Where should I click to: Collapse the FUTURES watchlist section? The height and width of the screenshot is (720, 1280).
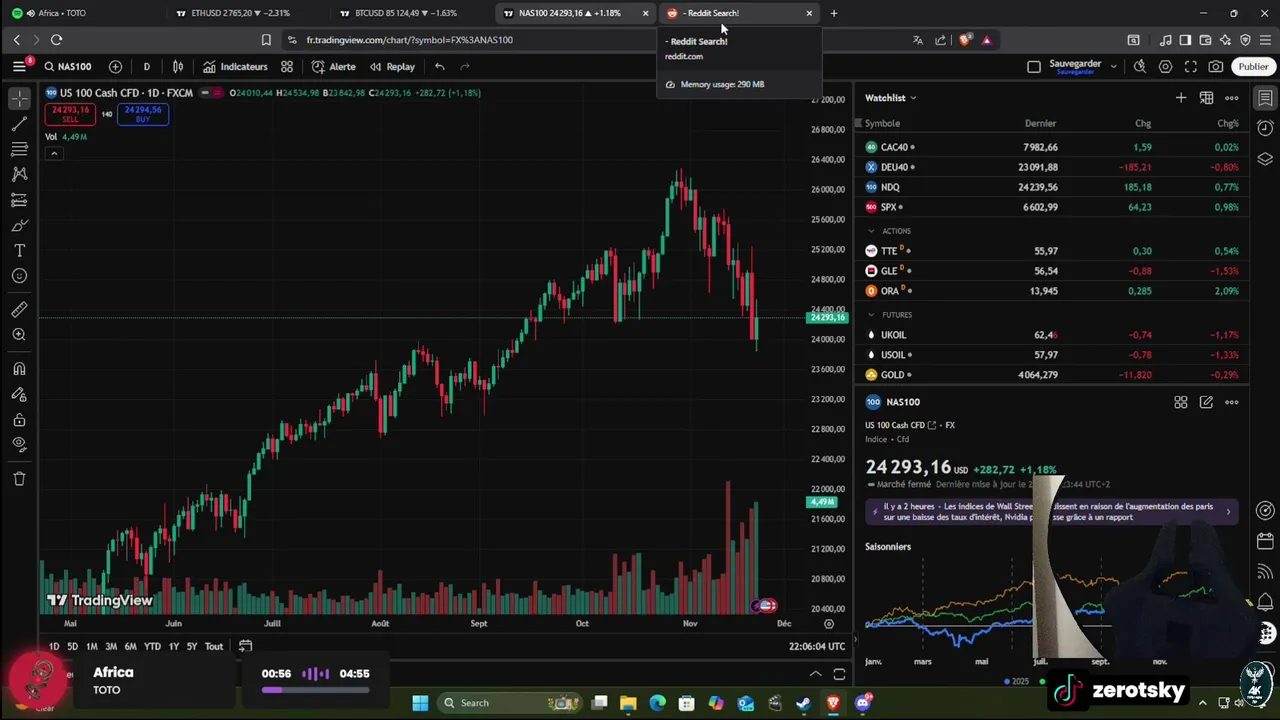[x=871, y=315]
